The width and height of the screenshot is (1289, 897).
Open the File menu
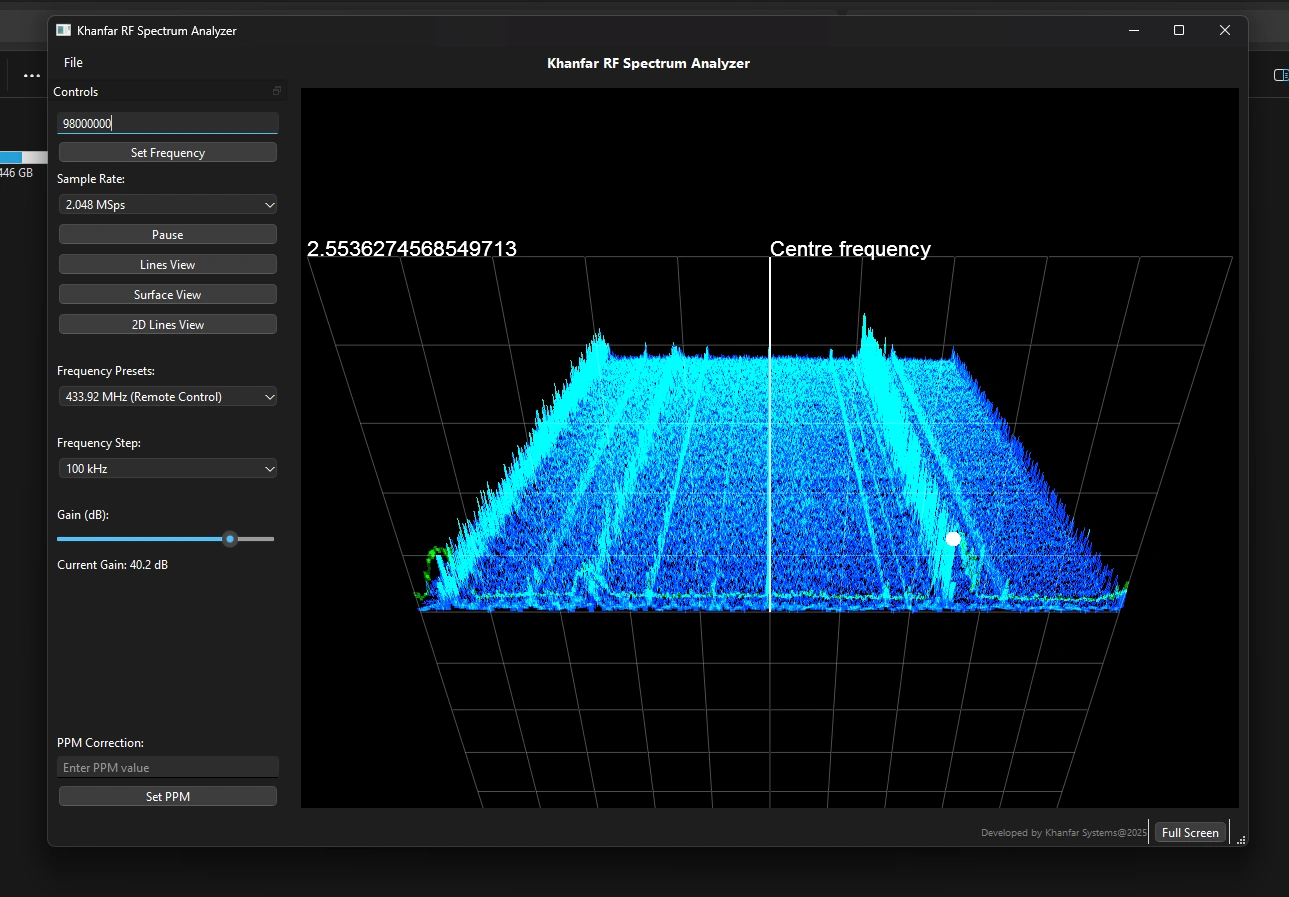point(72,62)
